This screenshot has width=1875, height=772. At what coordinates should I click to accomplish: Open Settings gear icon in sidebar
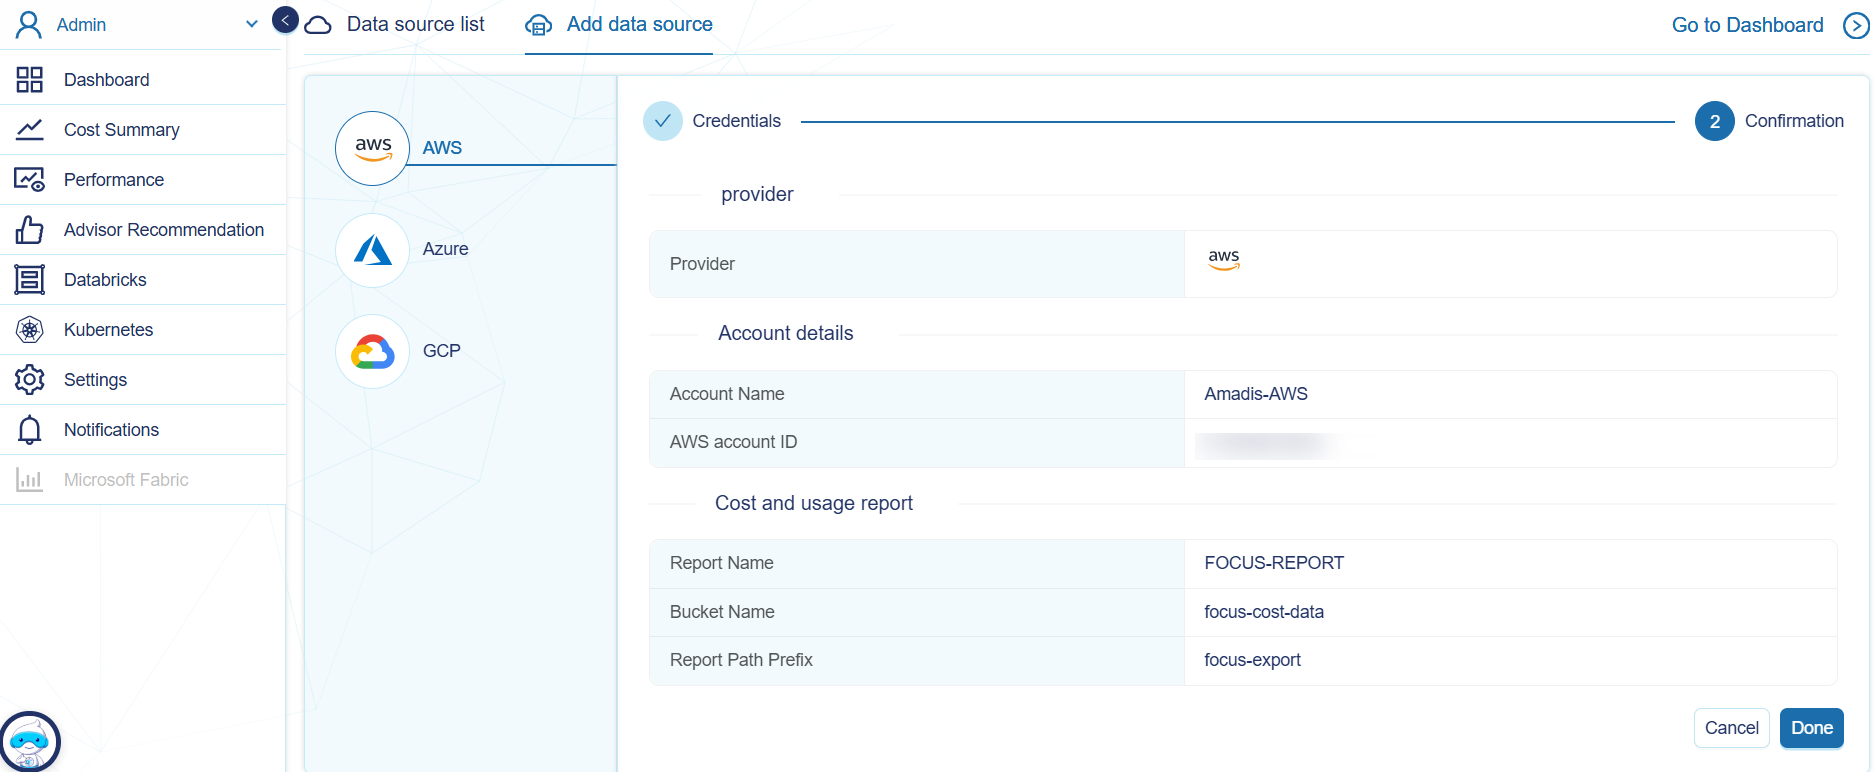click(x=30, y=380)
